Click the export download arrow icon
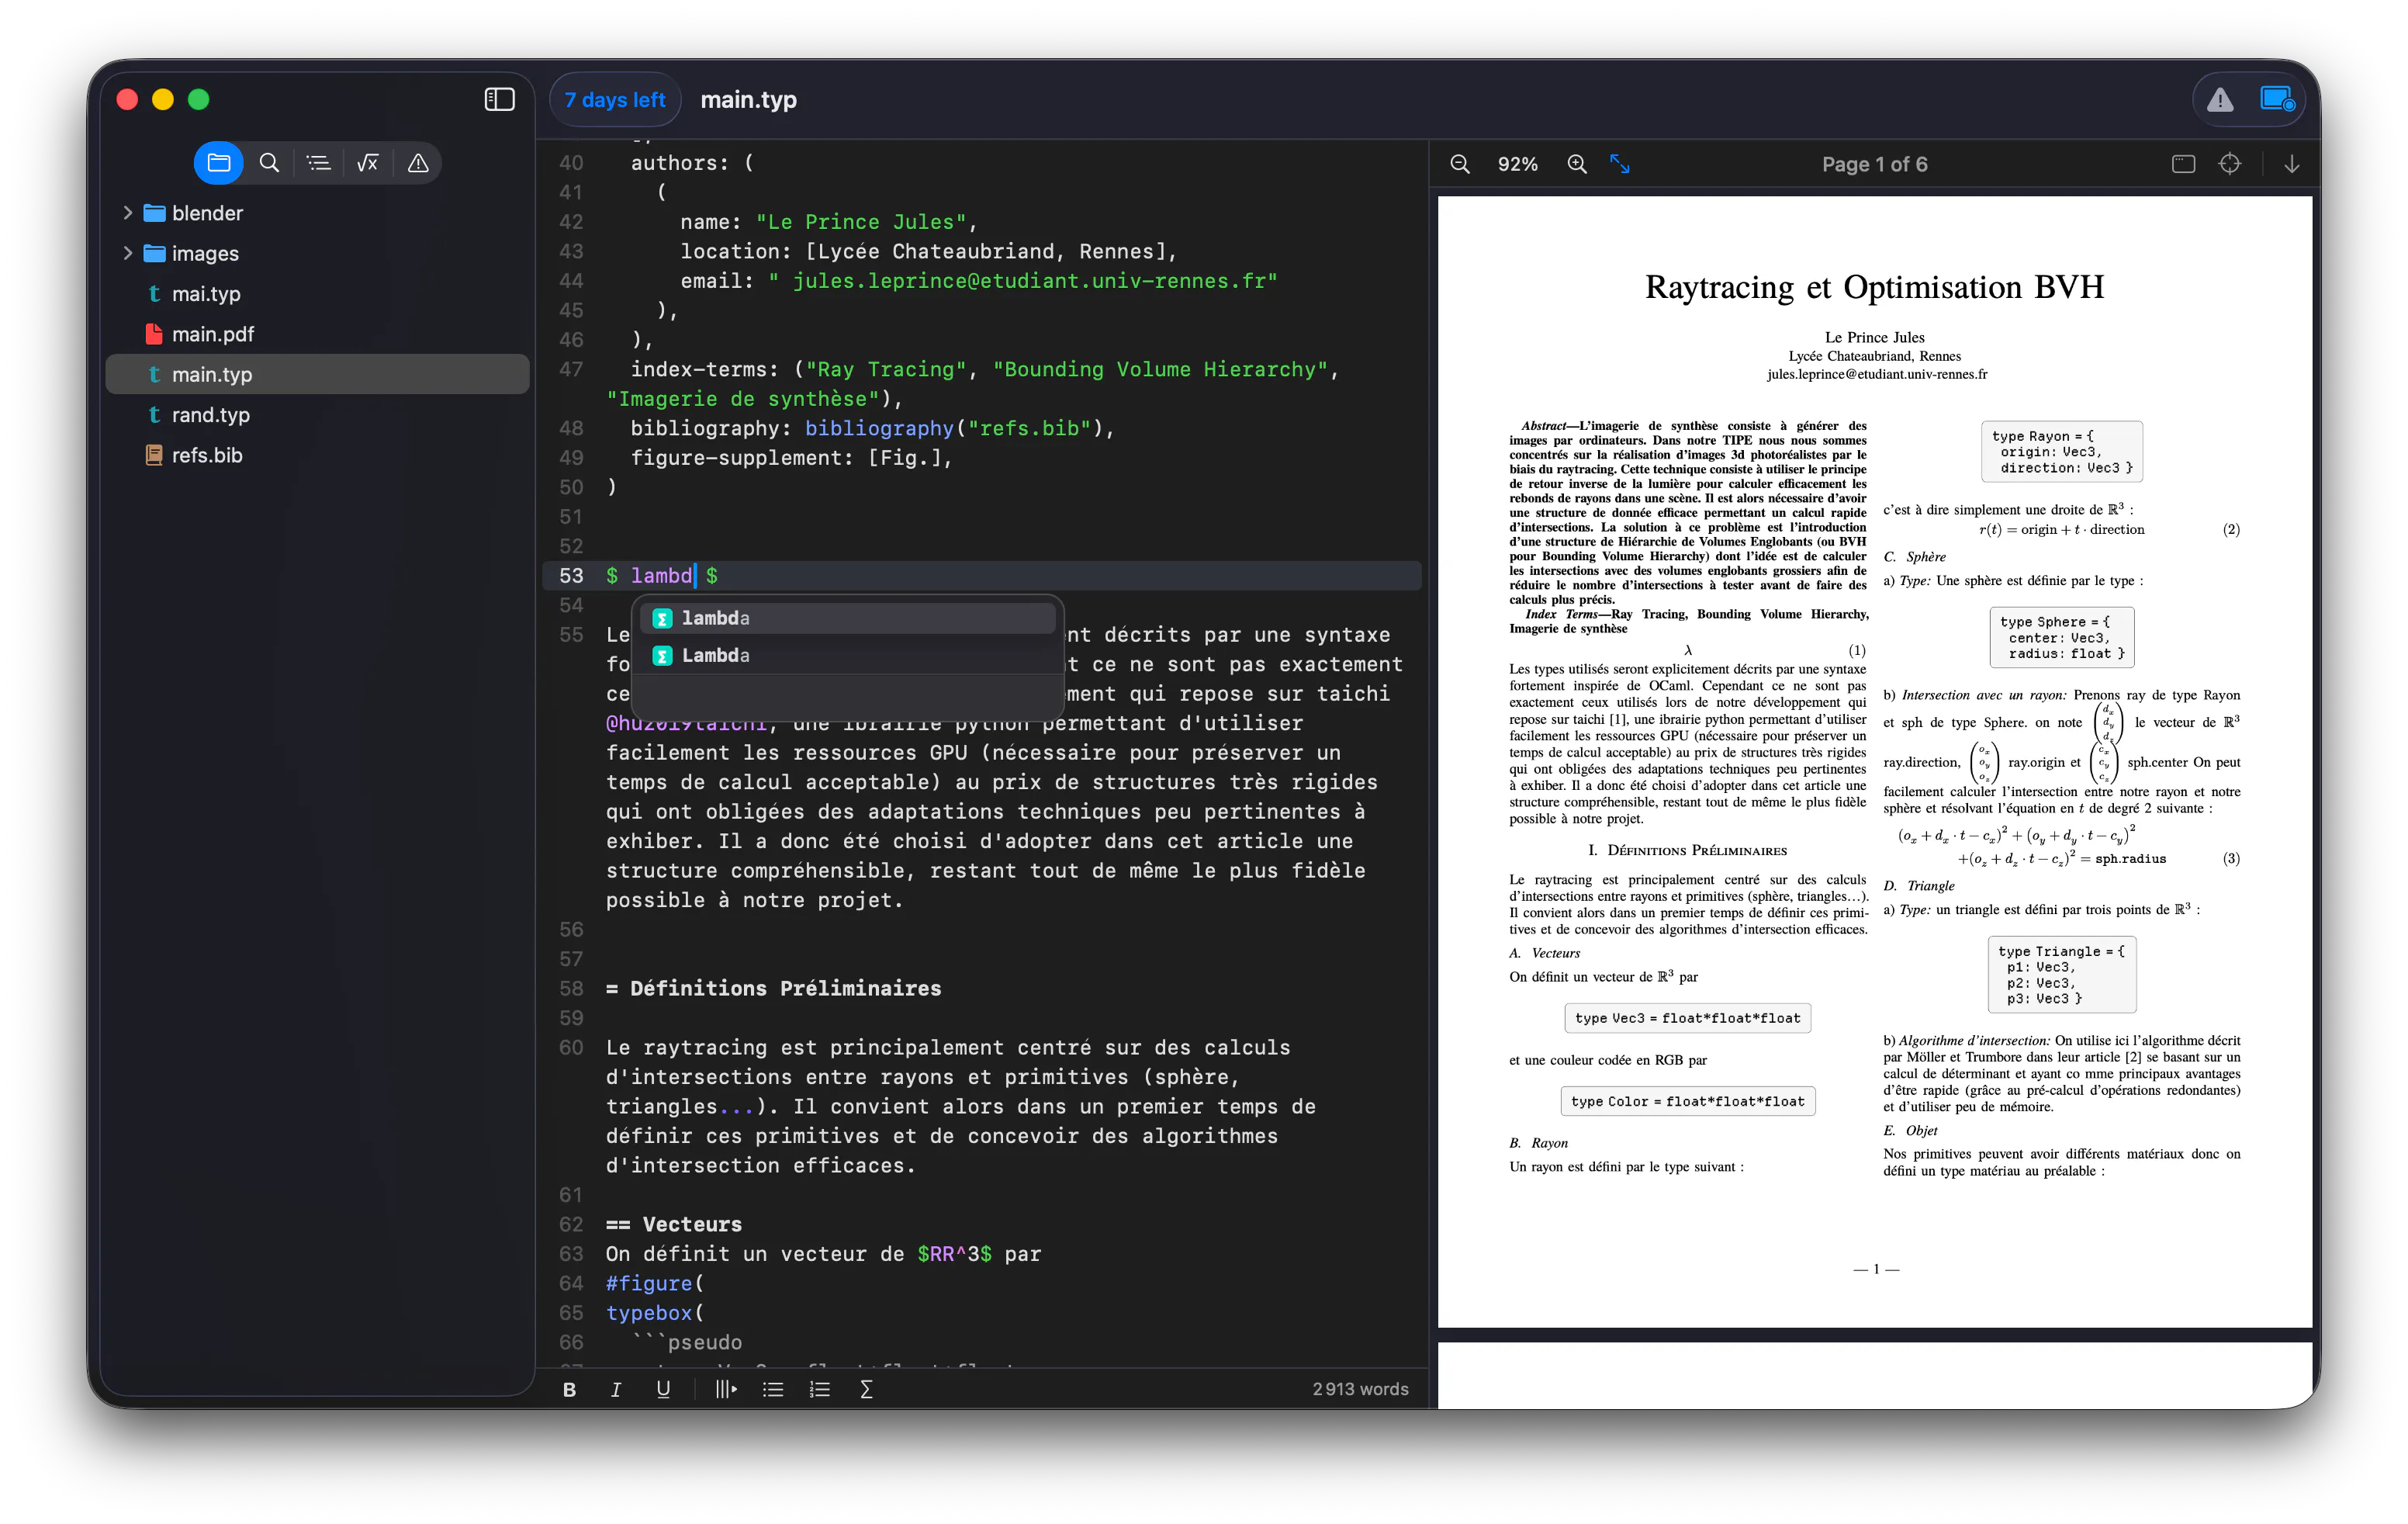2408x1524 pixels. click(2292, 164)
